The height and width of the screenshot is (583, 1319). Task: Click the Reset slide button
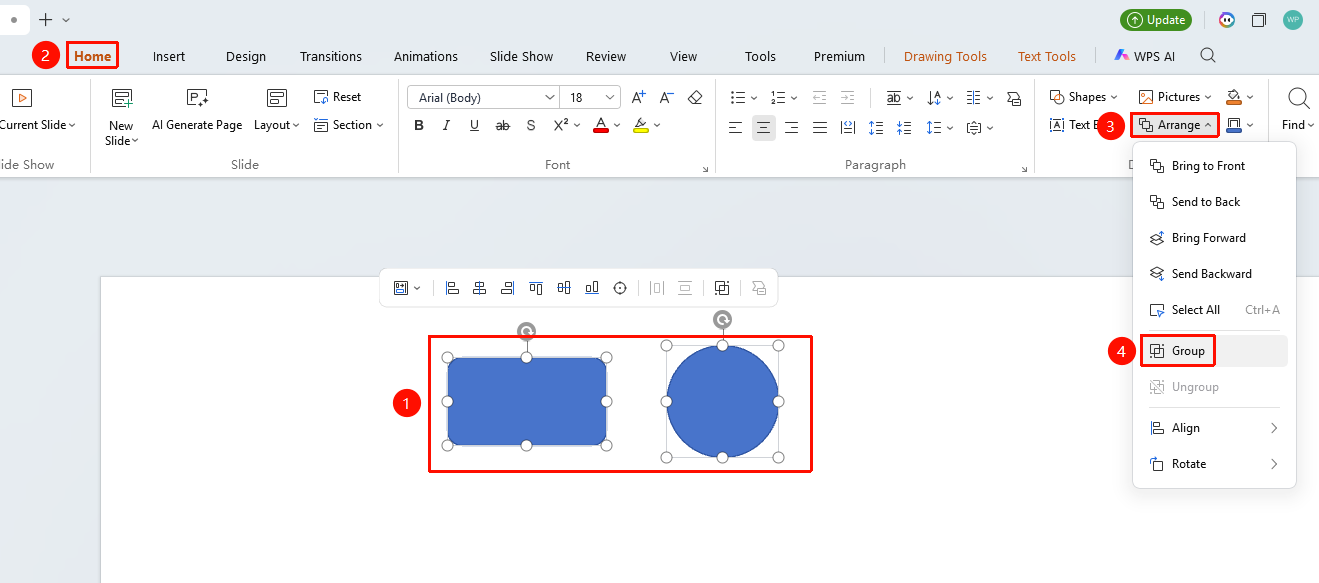337,97
